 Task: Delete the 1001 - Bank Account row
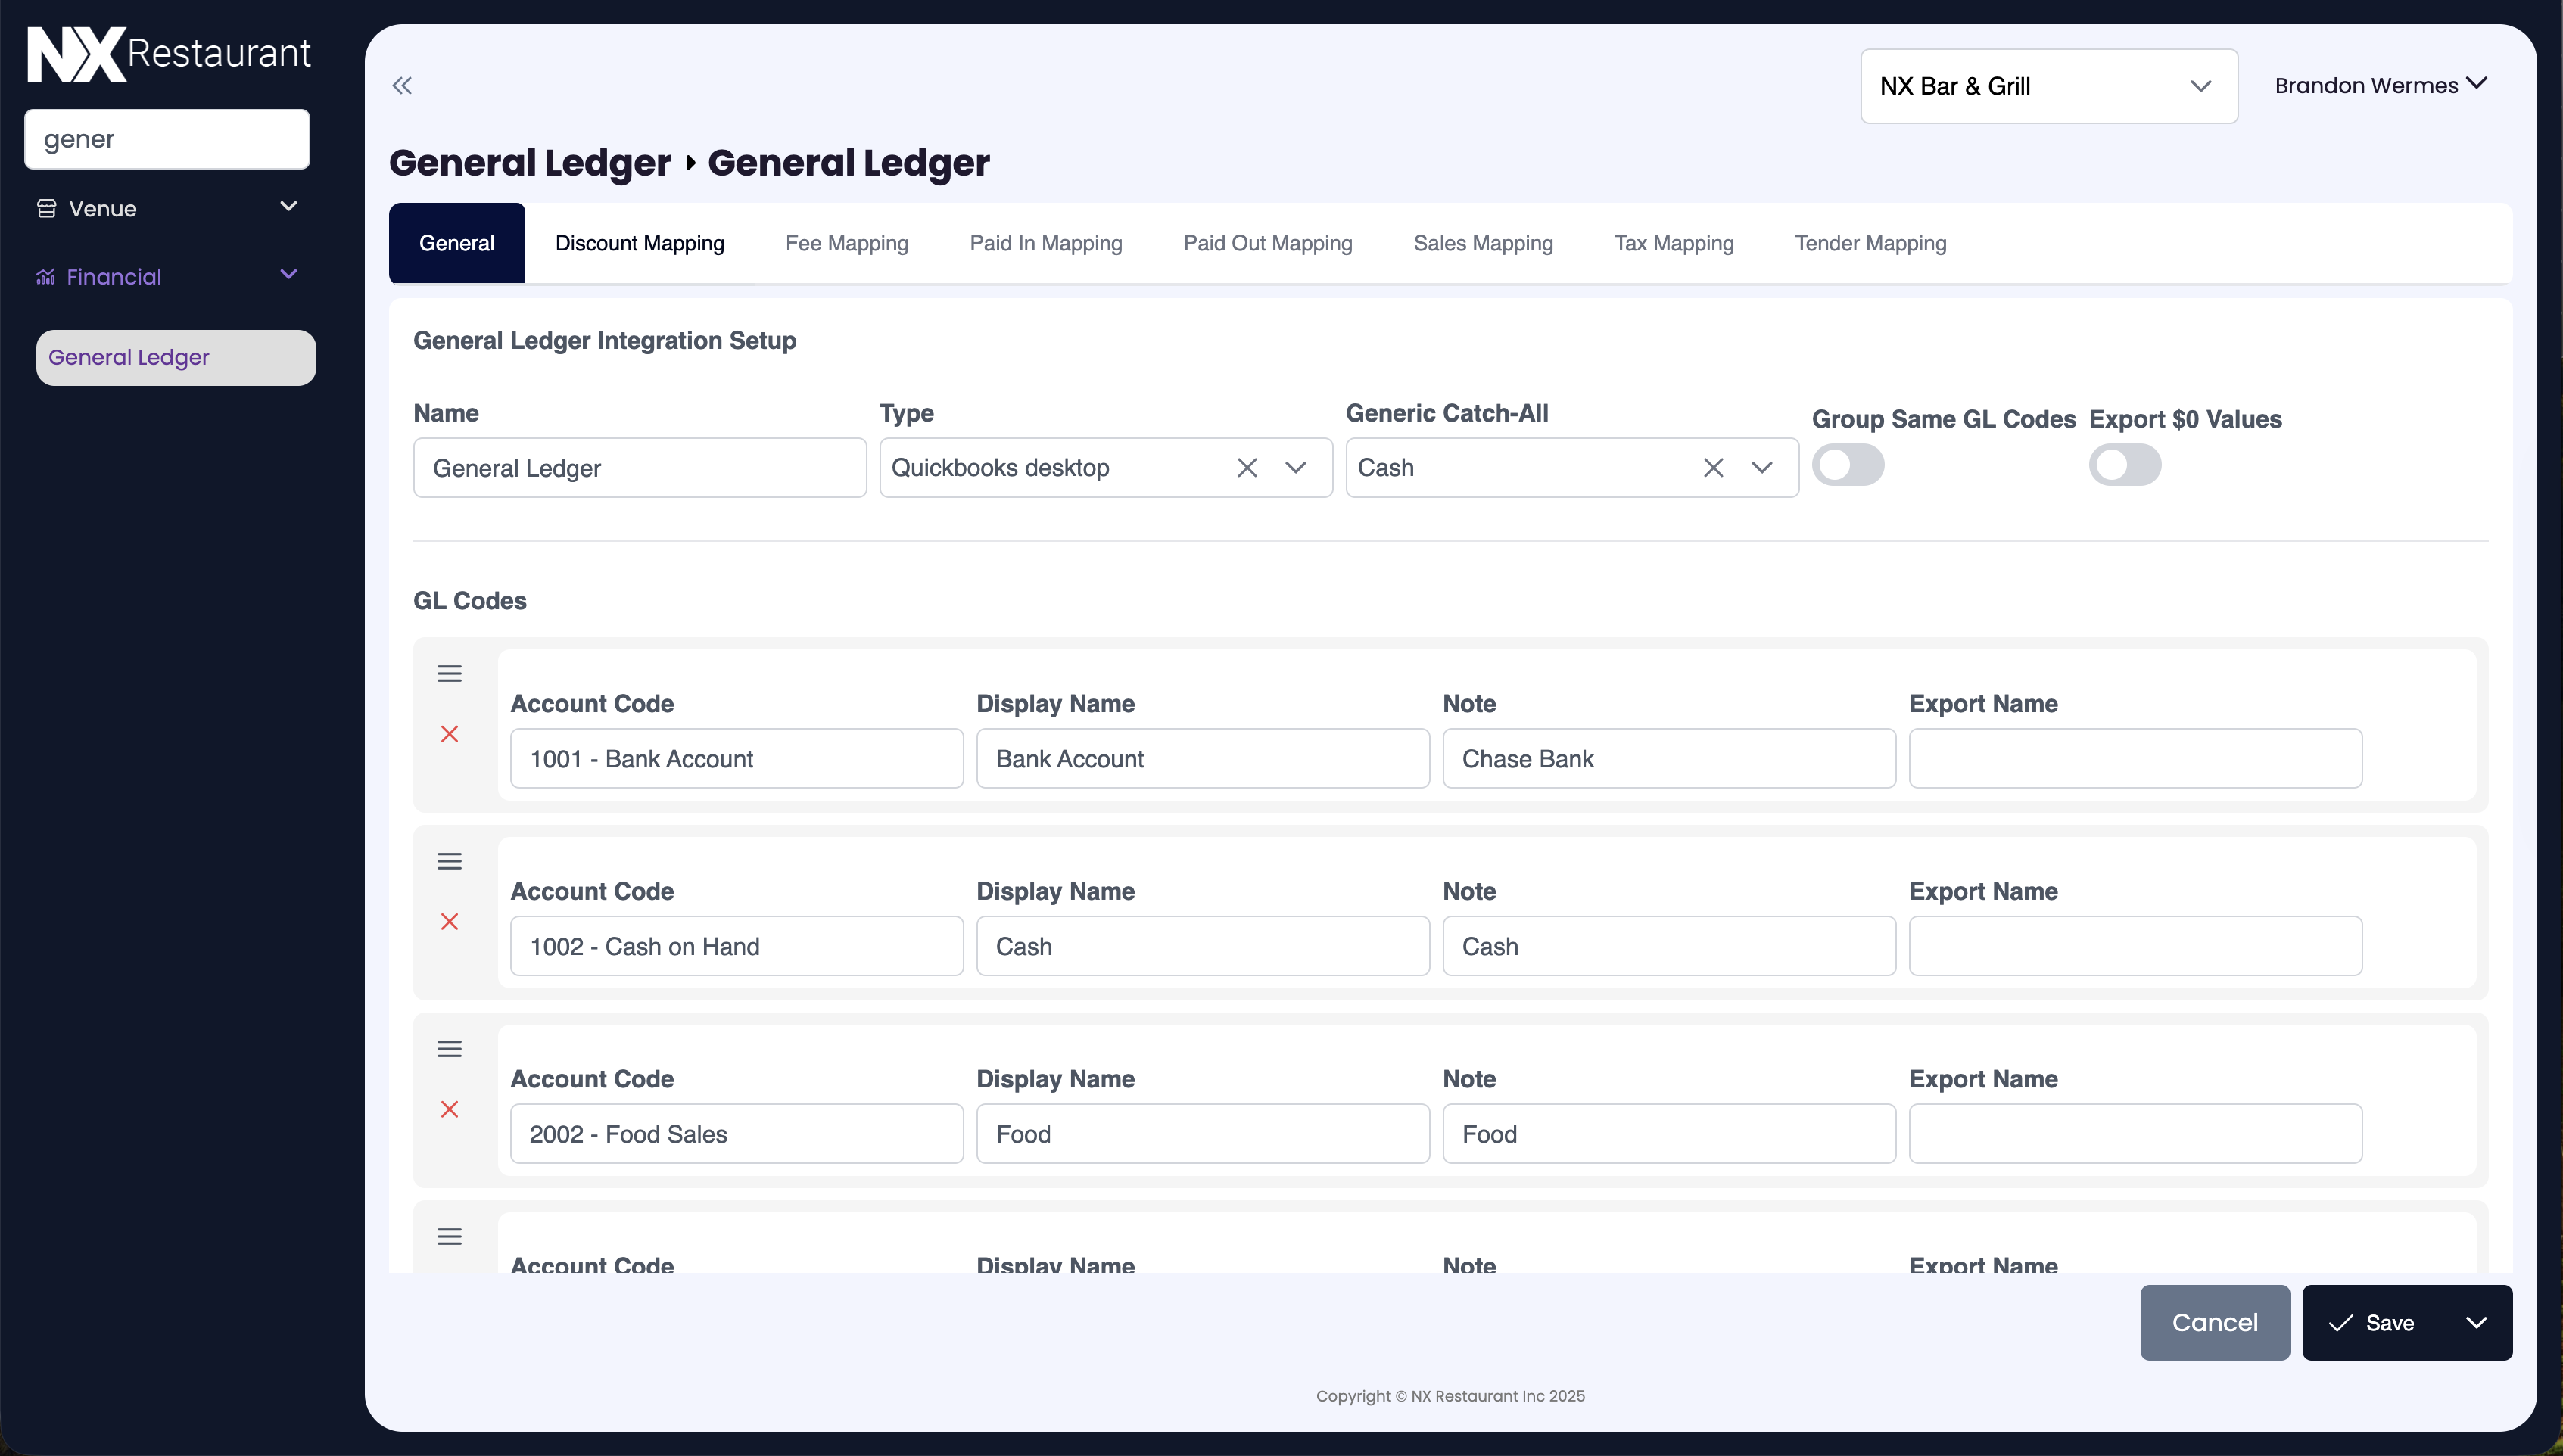point(449,734)
